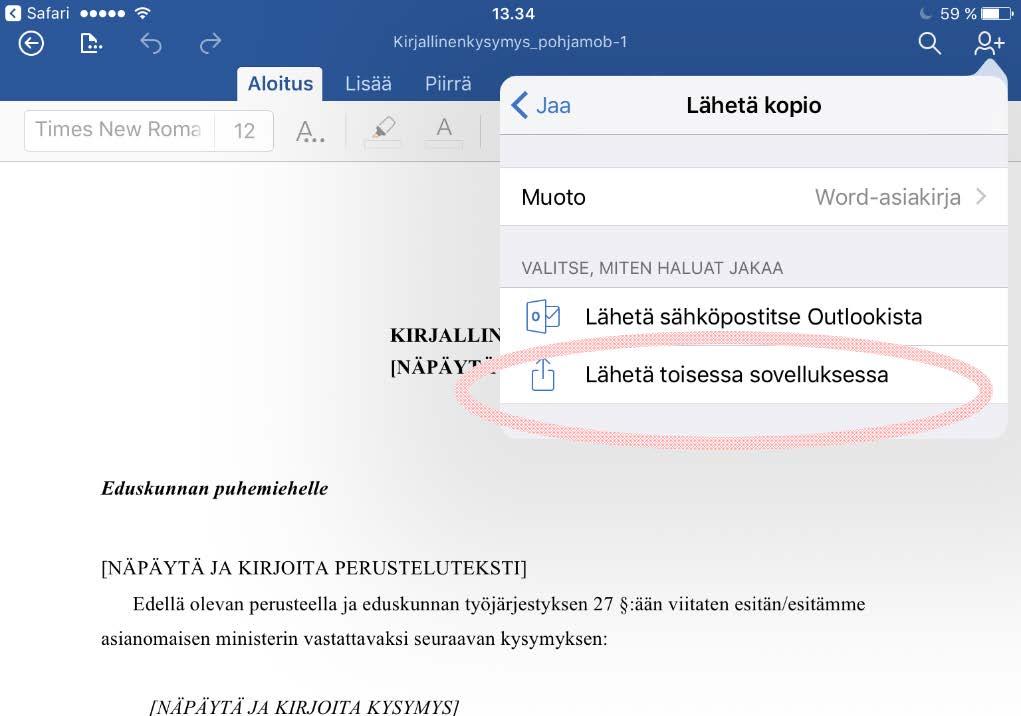Viewport: 1021px width, 716px height.
Task: Redo the last undone action
Action: point(210,44)
